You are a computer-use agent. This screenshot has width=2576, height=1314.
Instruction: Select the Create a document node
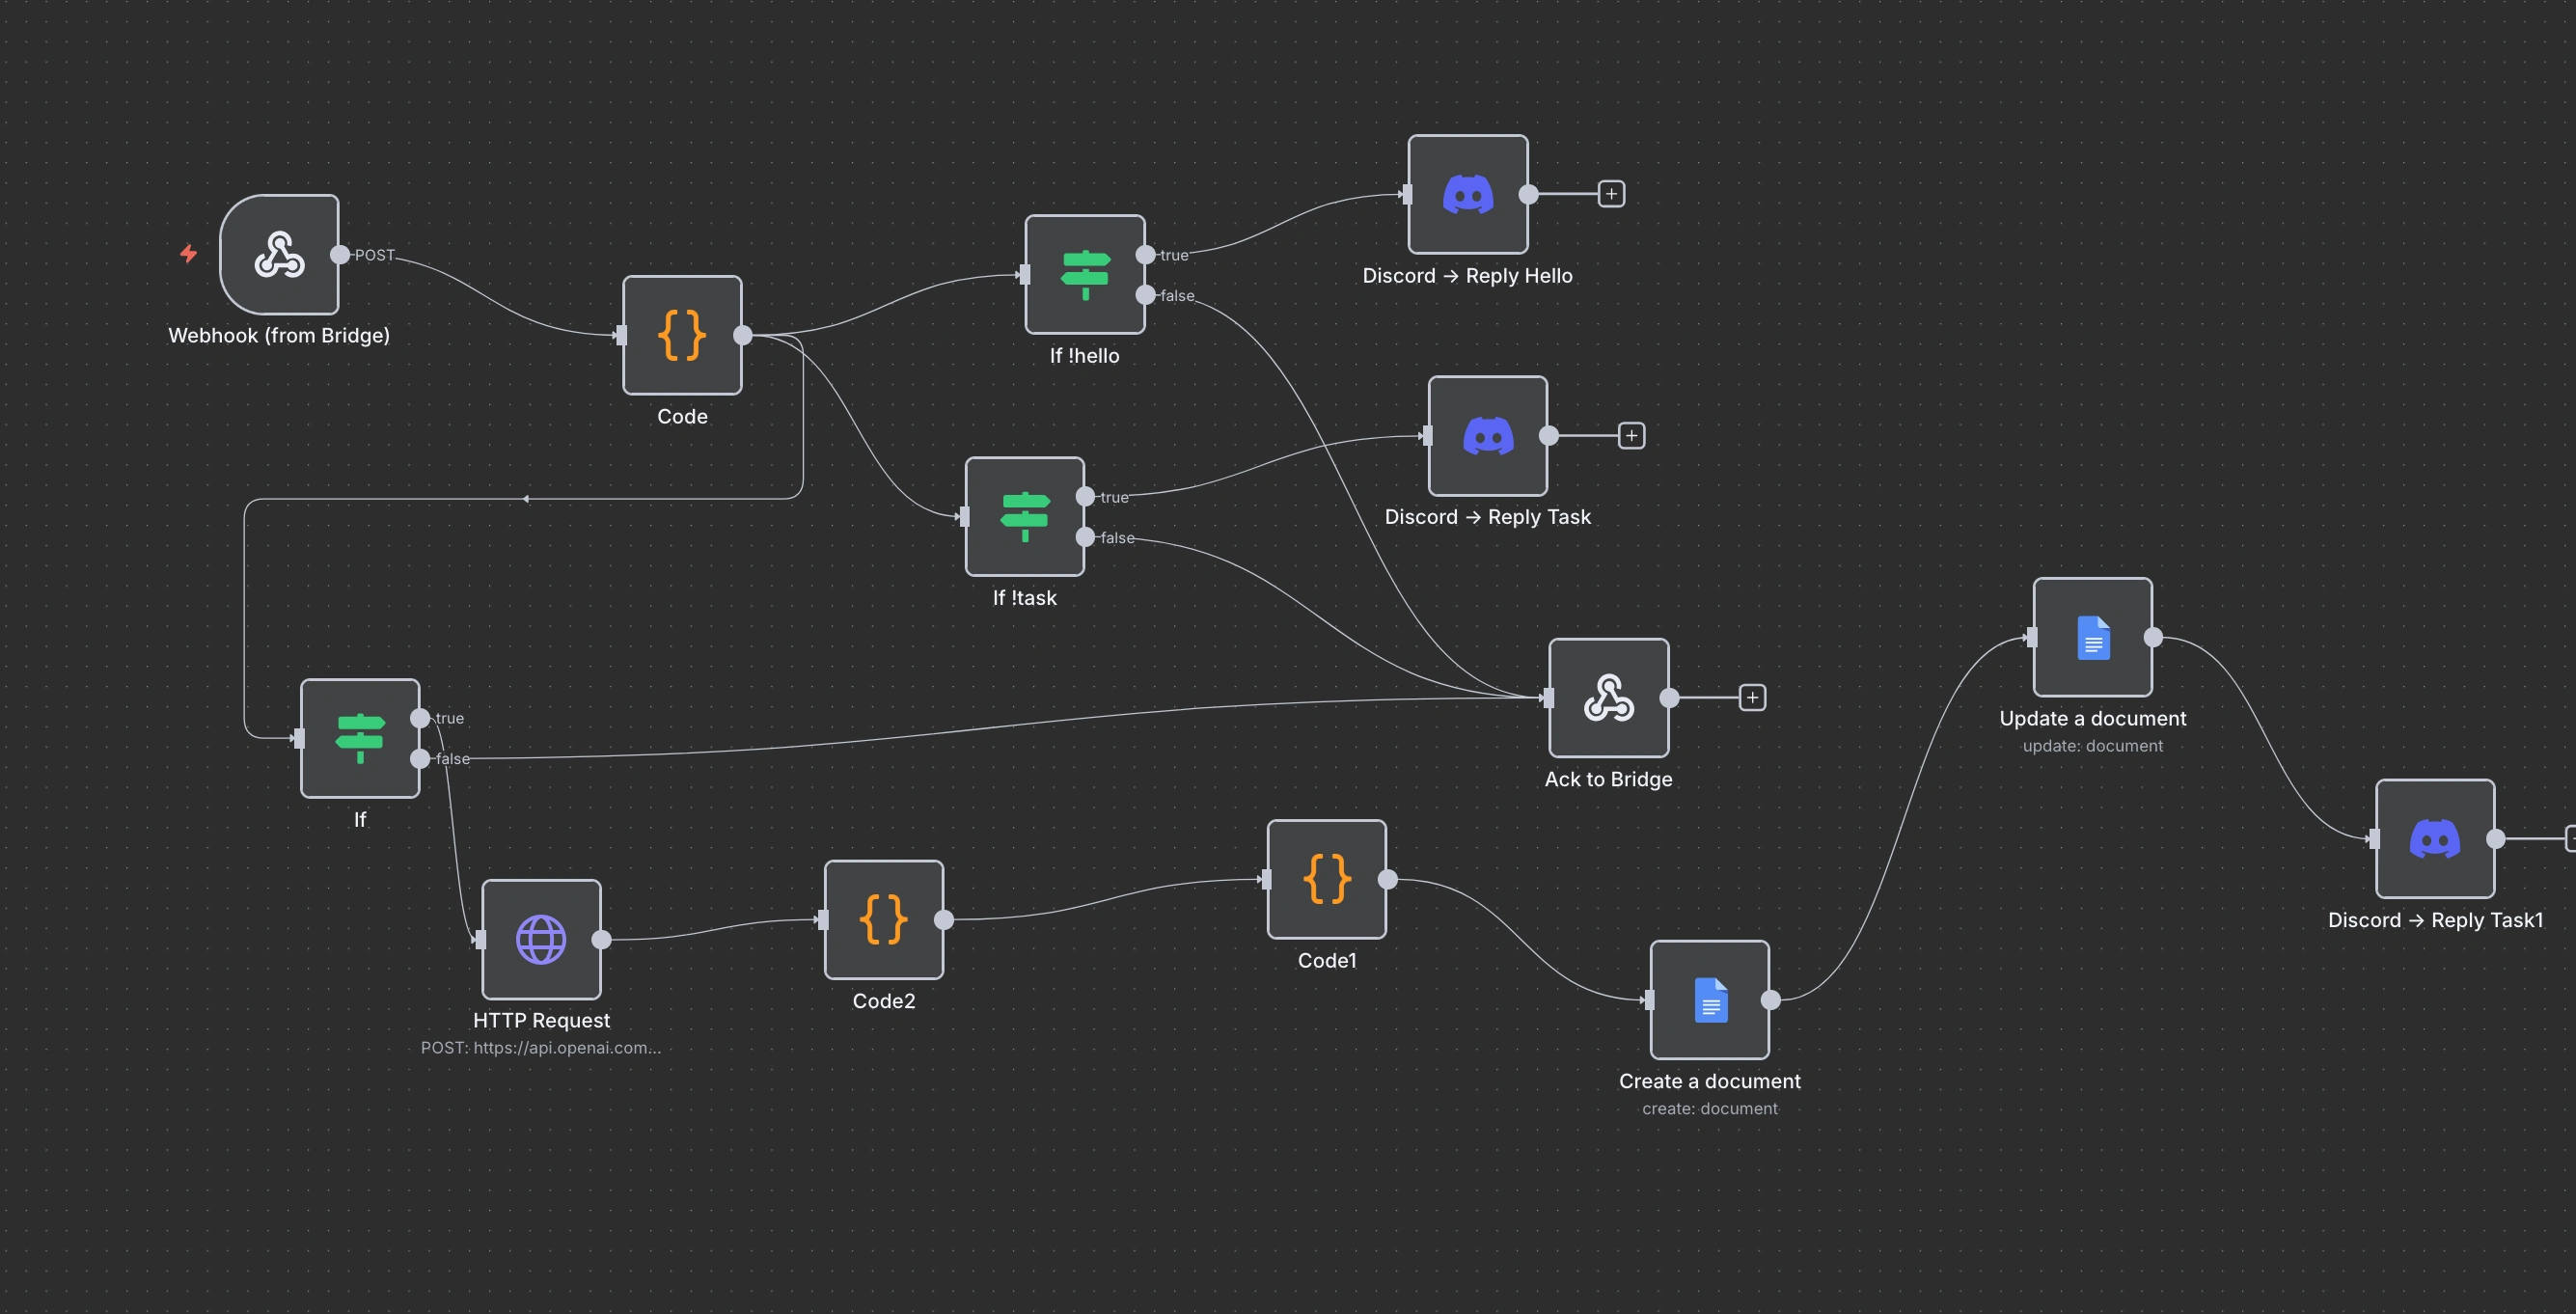(1709, 1000)
